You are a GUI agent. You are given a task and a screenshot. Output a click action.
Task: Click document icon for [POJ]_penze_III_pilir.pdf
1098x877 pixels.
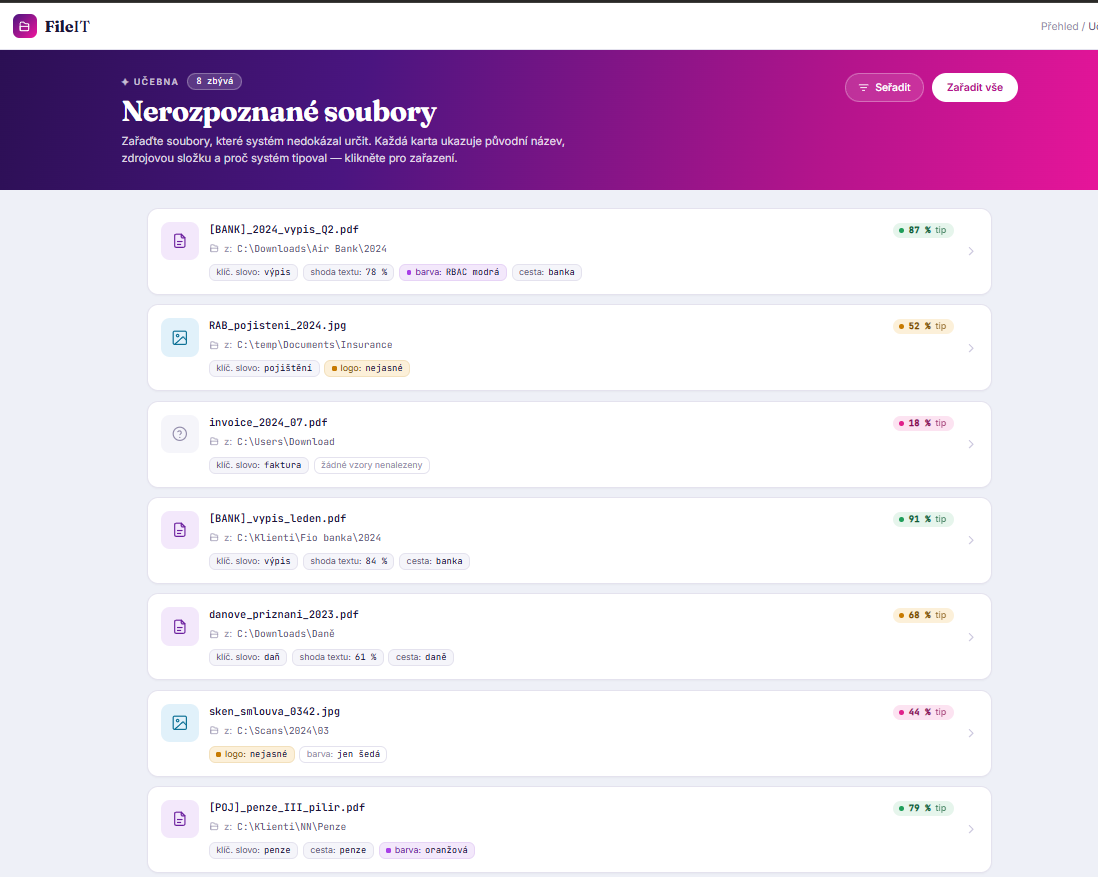click(x=180, y=819)
